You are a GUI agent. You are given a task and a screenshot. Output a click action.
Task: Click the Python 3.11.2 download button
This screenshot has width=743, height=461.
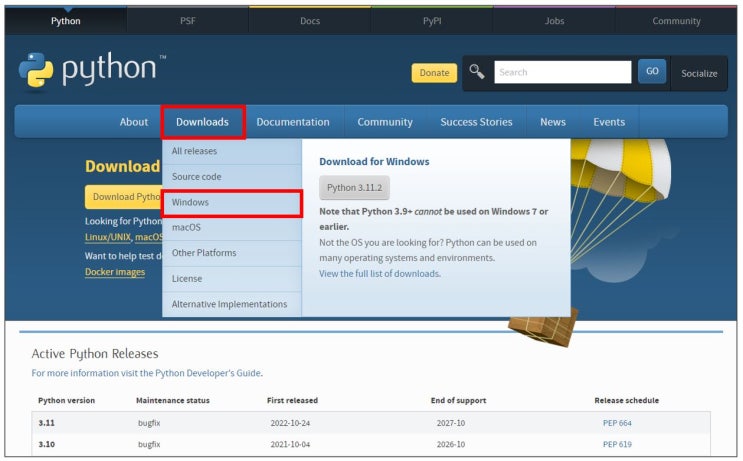point(354,188)
